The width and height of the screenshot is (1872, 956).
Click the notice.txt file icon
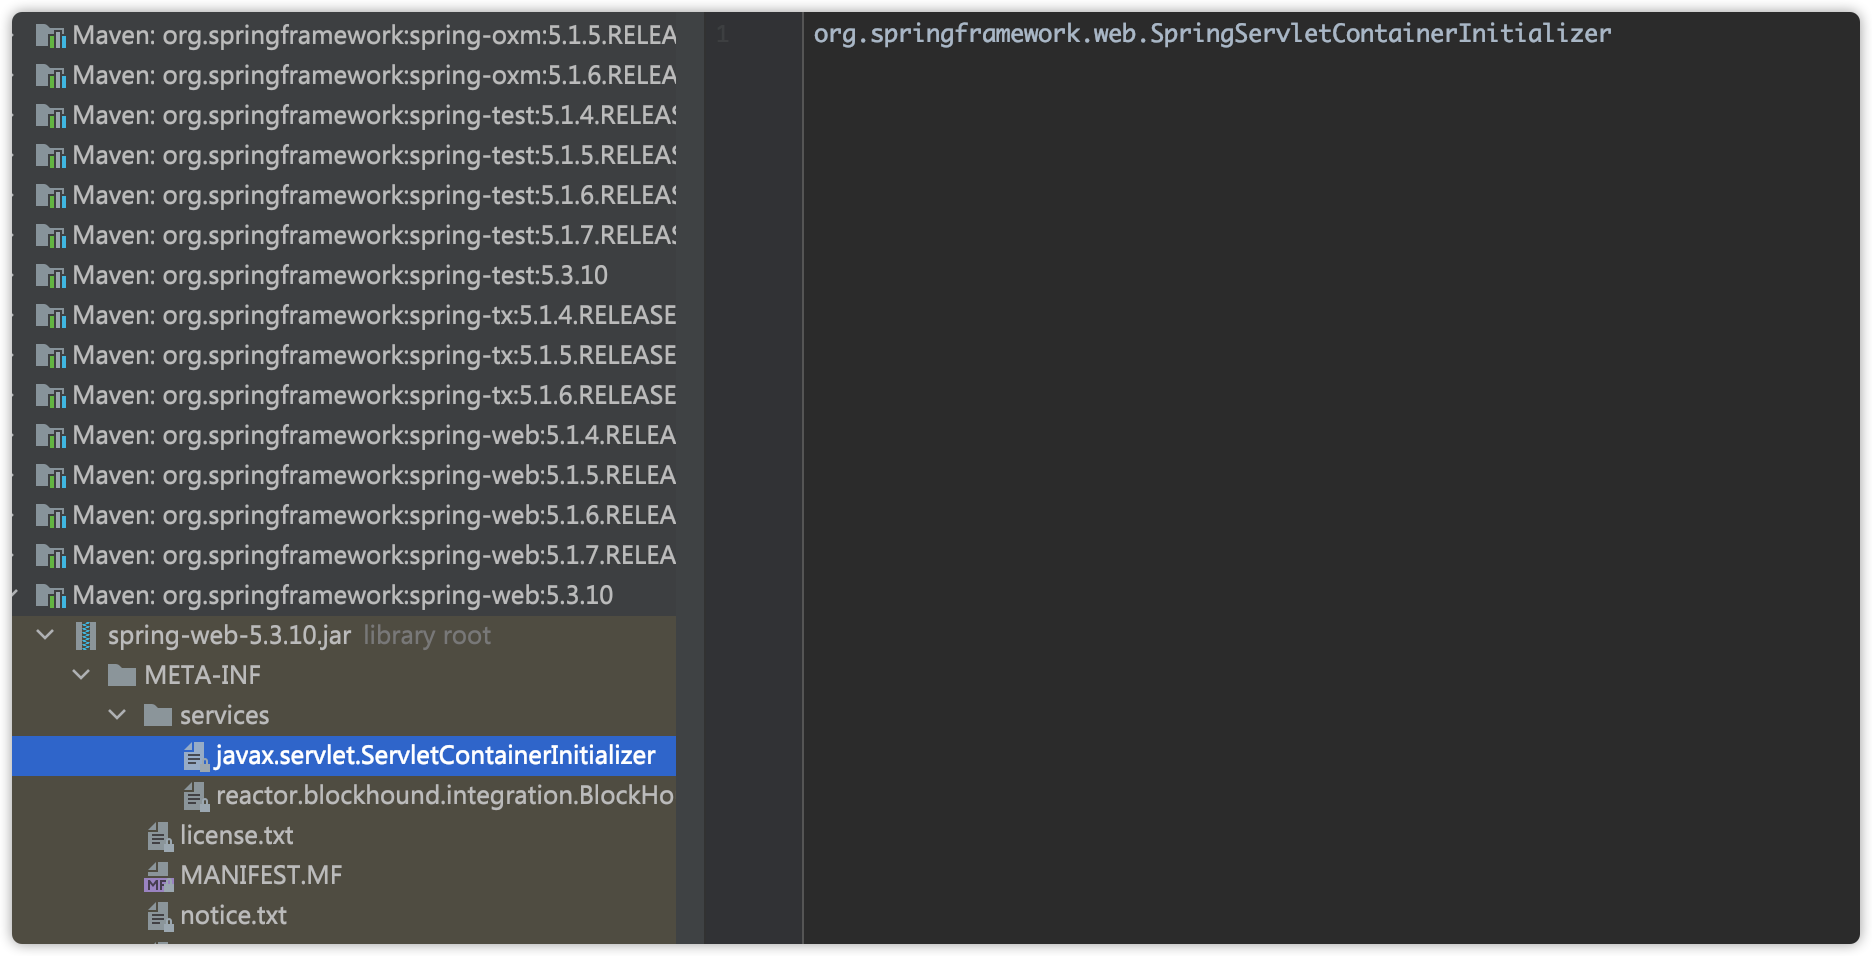[x=160, y=916]
